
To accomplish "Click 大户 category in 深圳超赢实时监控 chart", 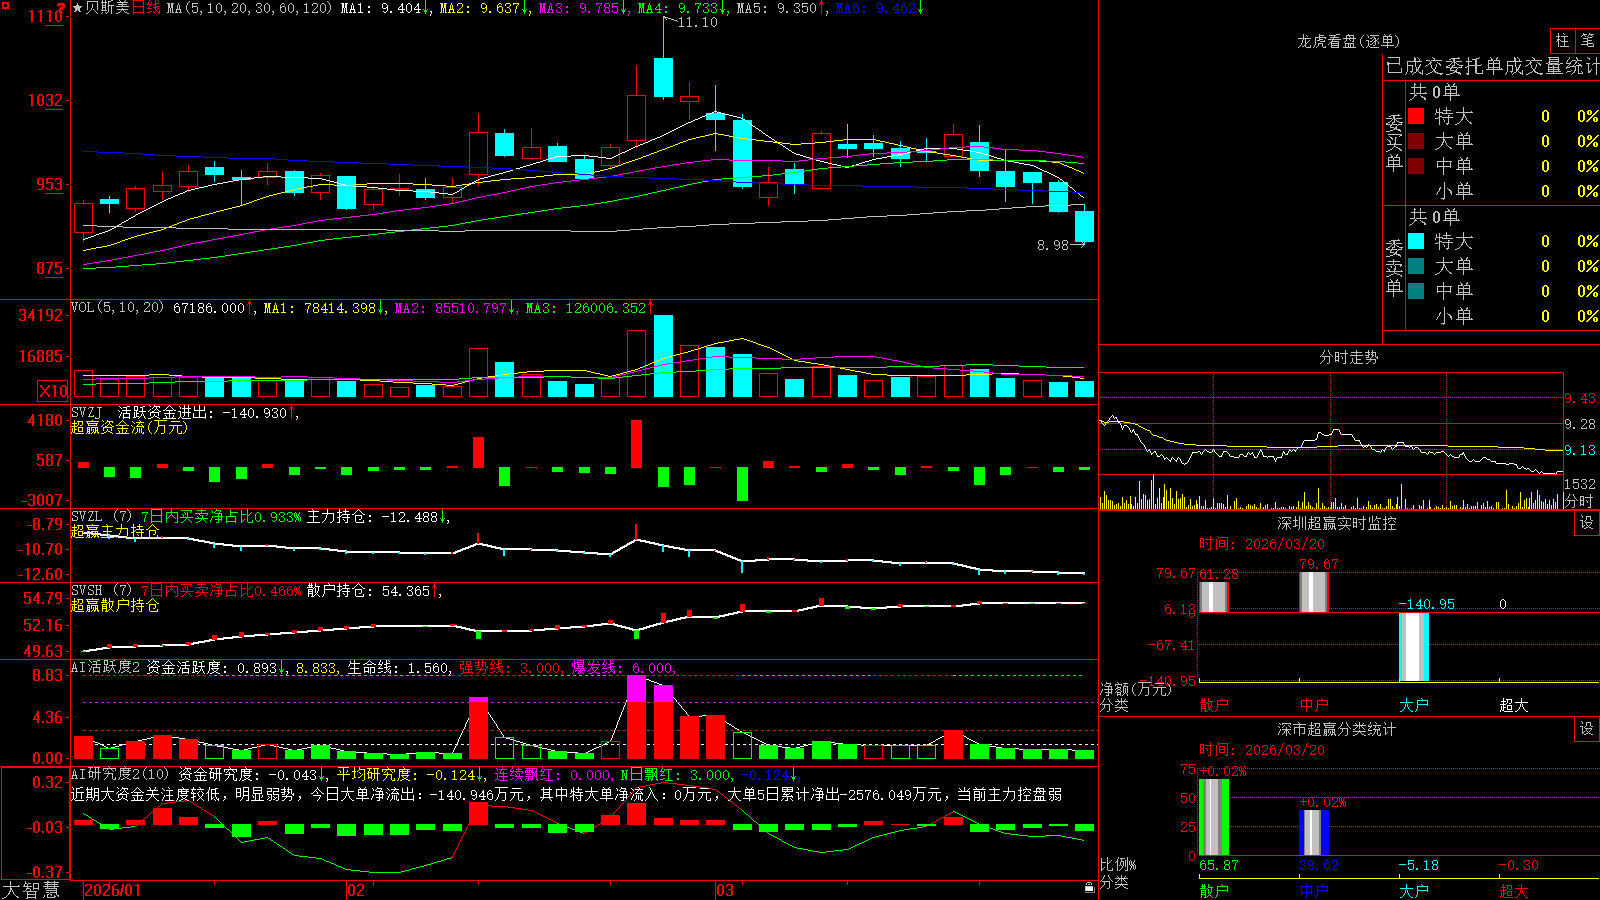I will (1414, 705).
